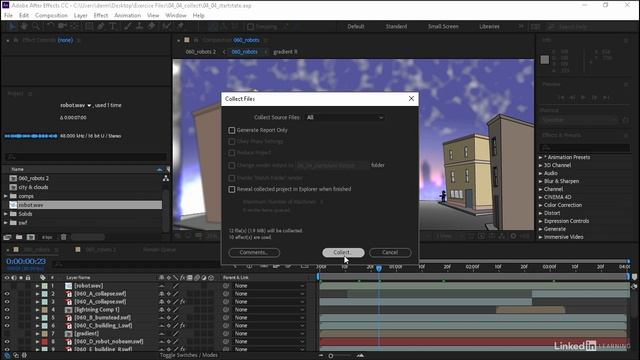Viewport: 640px width, 360px height.
Task: Select the Zoom tool in the toolbar
Action: tap(36, 27)
